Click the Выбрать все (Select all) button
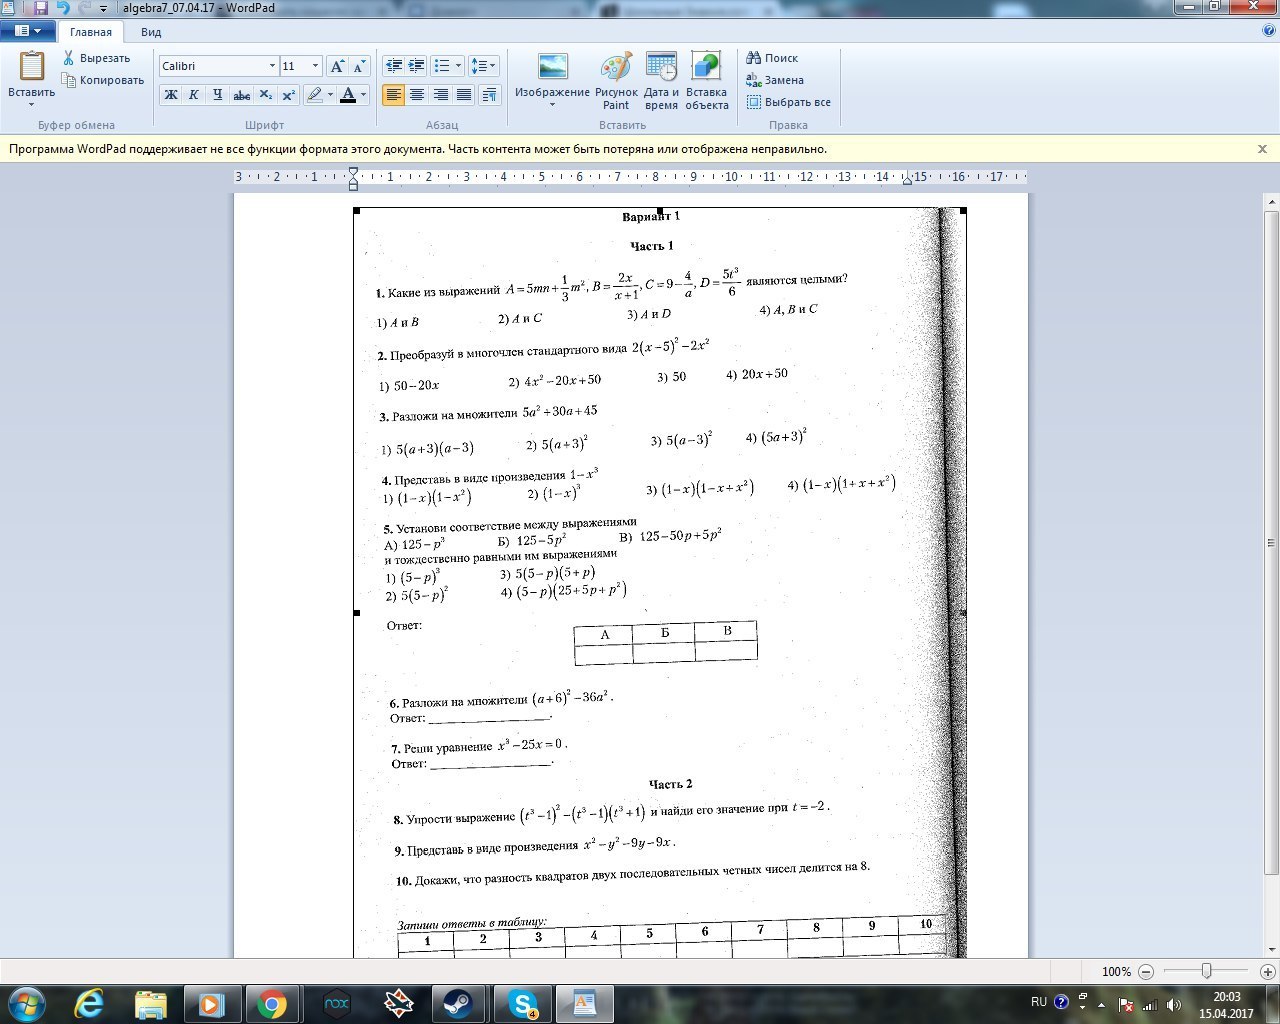The image size is (1280, 1024). [788, 102]
